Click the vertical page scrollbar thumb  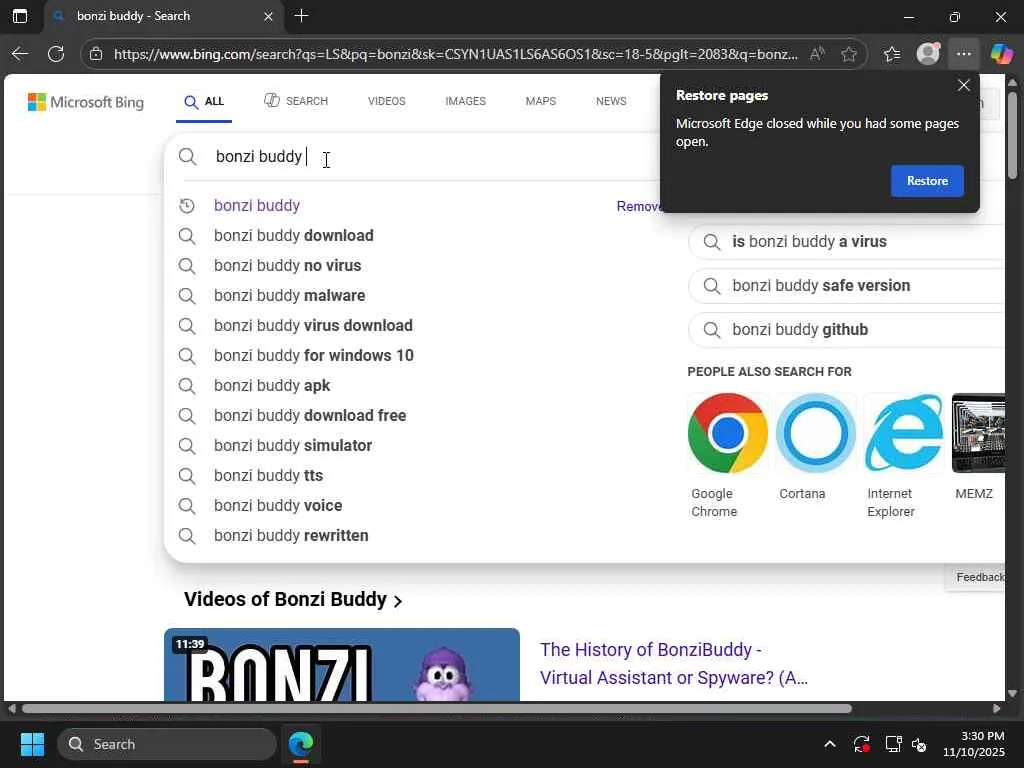click(x=1012, y=135)
